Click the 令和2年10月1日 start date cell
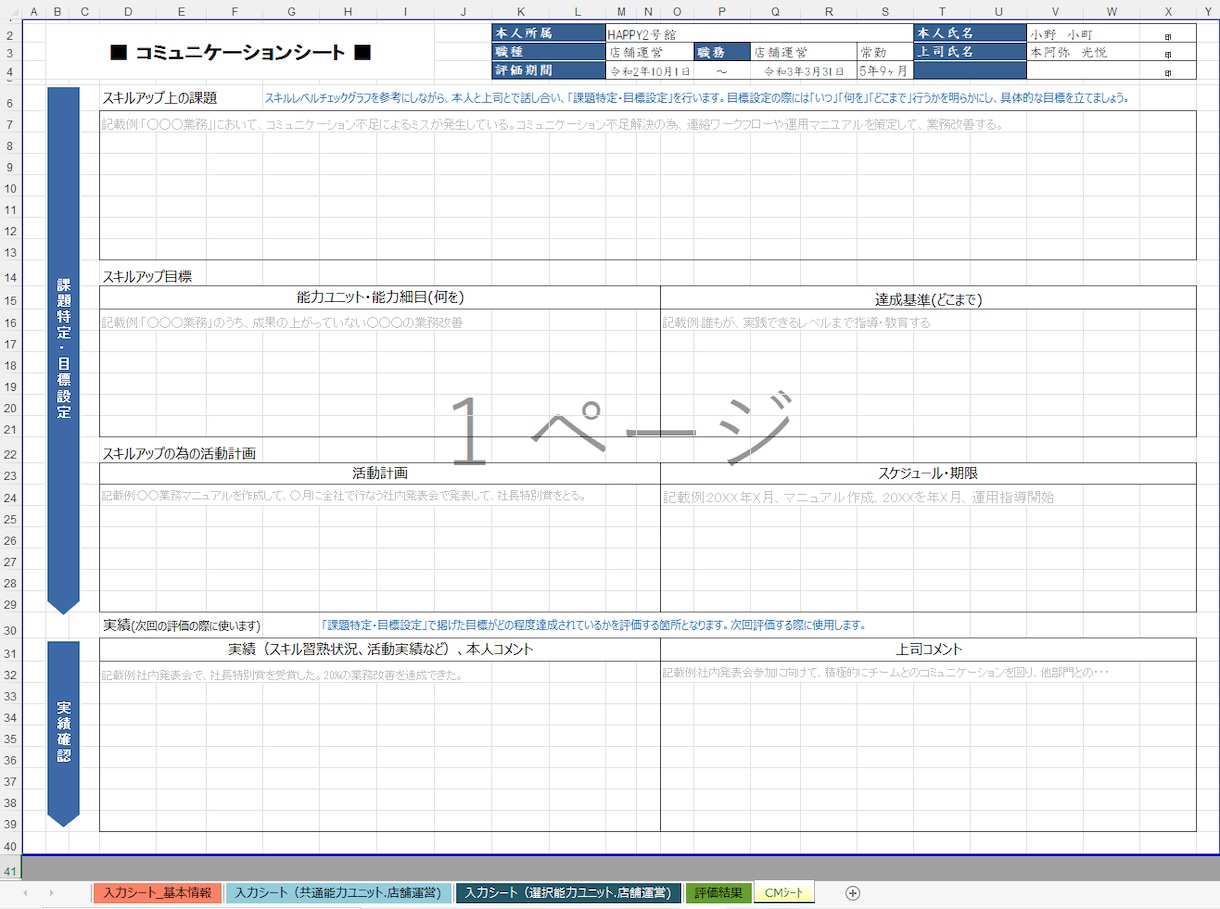The height and width of the screenshot is (909, 1220). pyautogui.click(x=650, y=71)
